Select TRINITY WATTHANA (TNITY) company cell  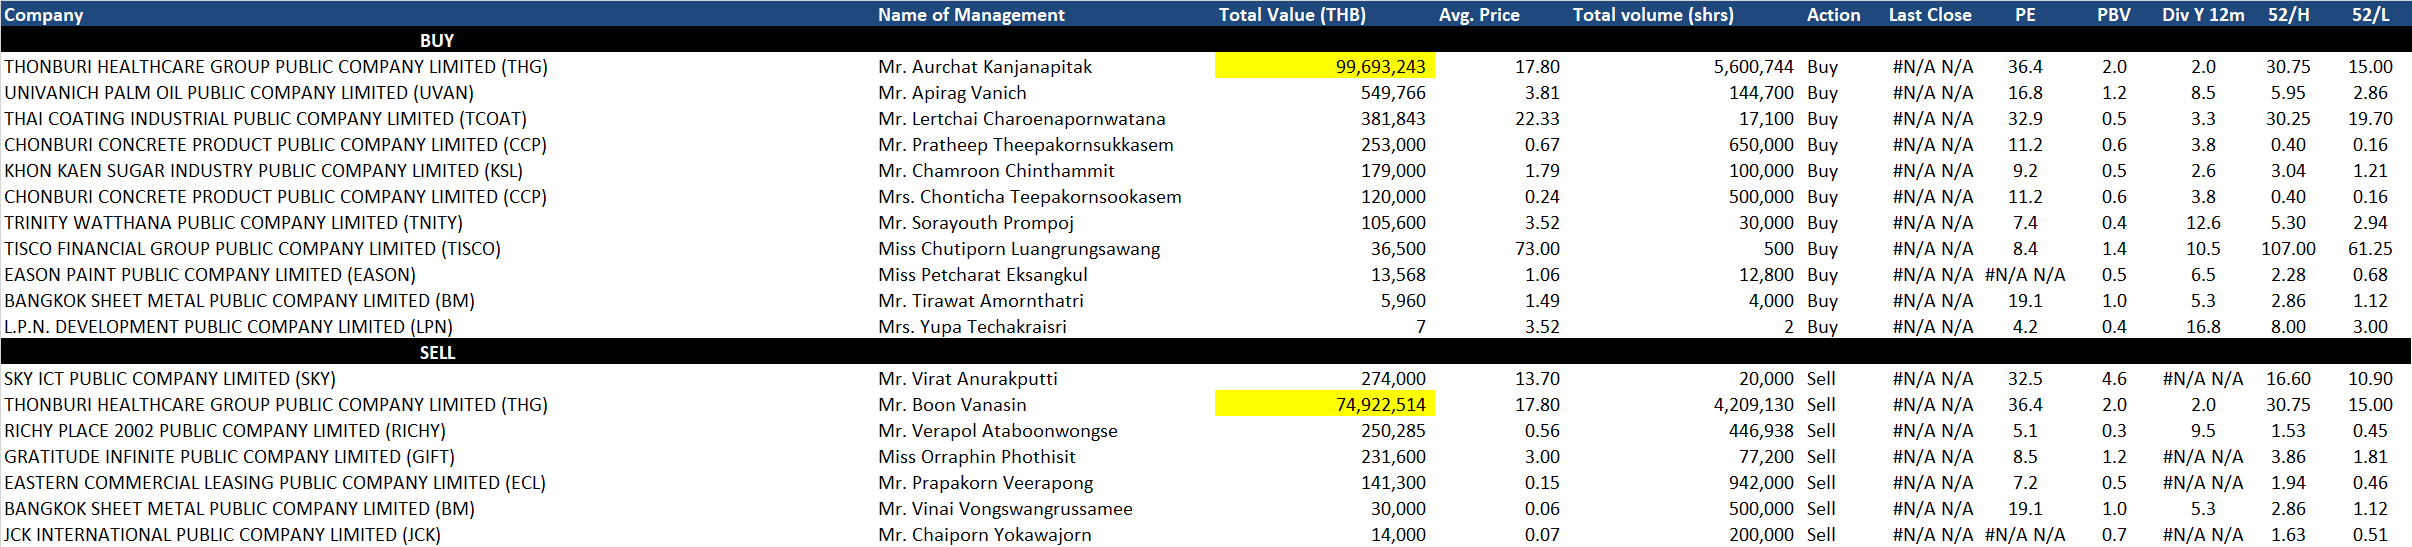click(x=233, y=223)
